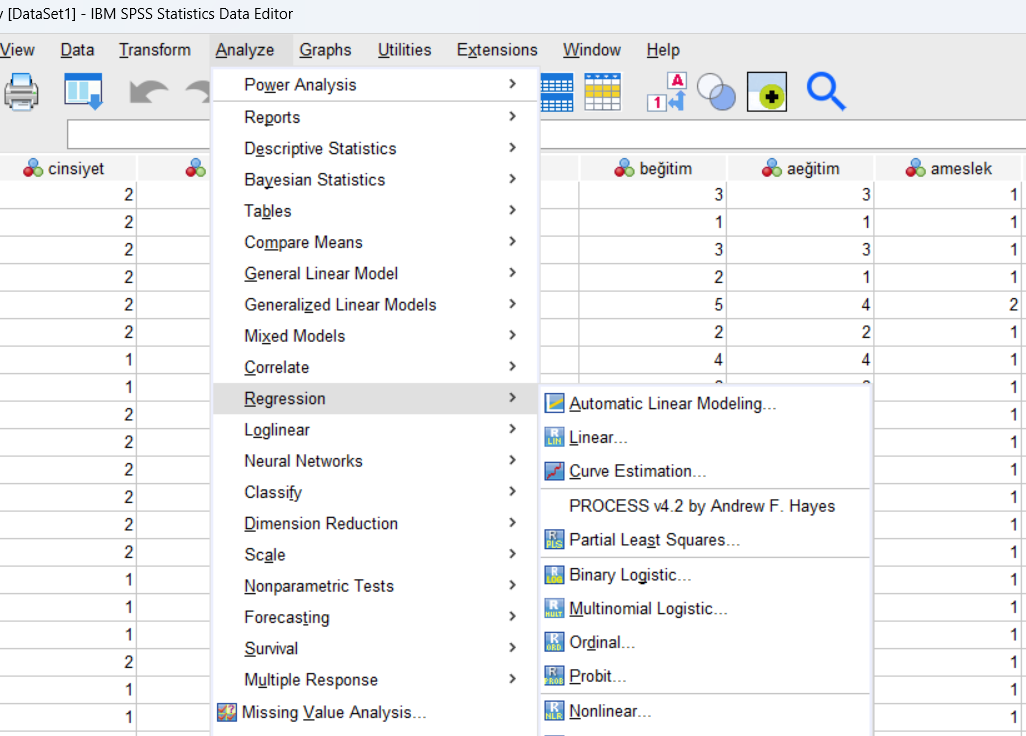Image resolution: width=1026 pixels, height=736 pixels.
Task: Click the aeğitim column header
Action: [802, 169]
